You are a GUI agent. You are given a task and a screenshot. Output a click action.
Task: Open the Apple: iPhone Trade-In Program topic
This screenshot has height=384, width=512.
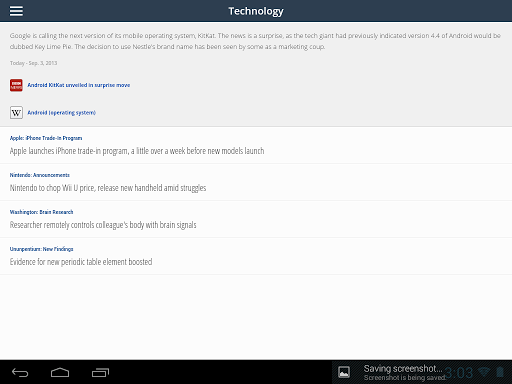tap(46, 138)
